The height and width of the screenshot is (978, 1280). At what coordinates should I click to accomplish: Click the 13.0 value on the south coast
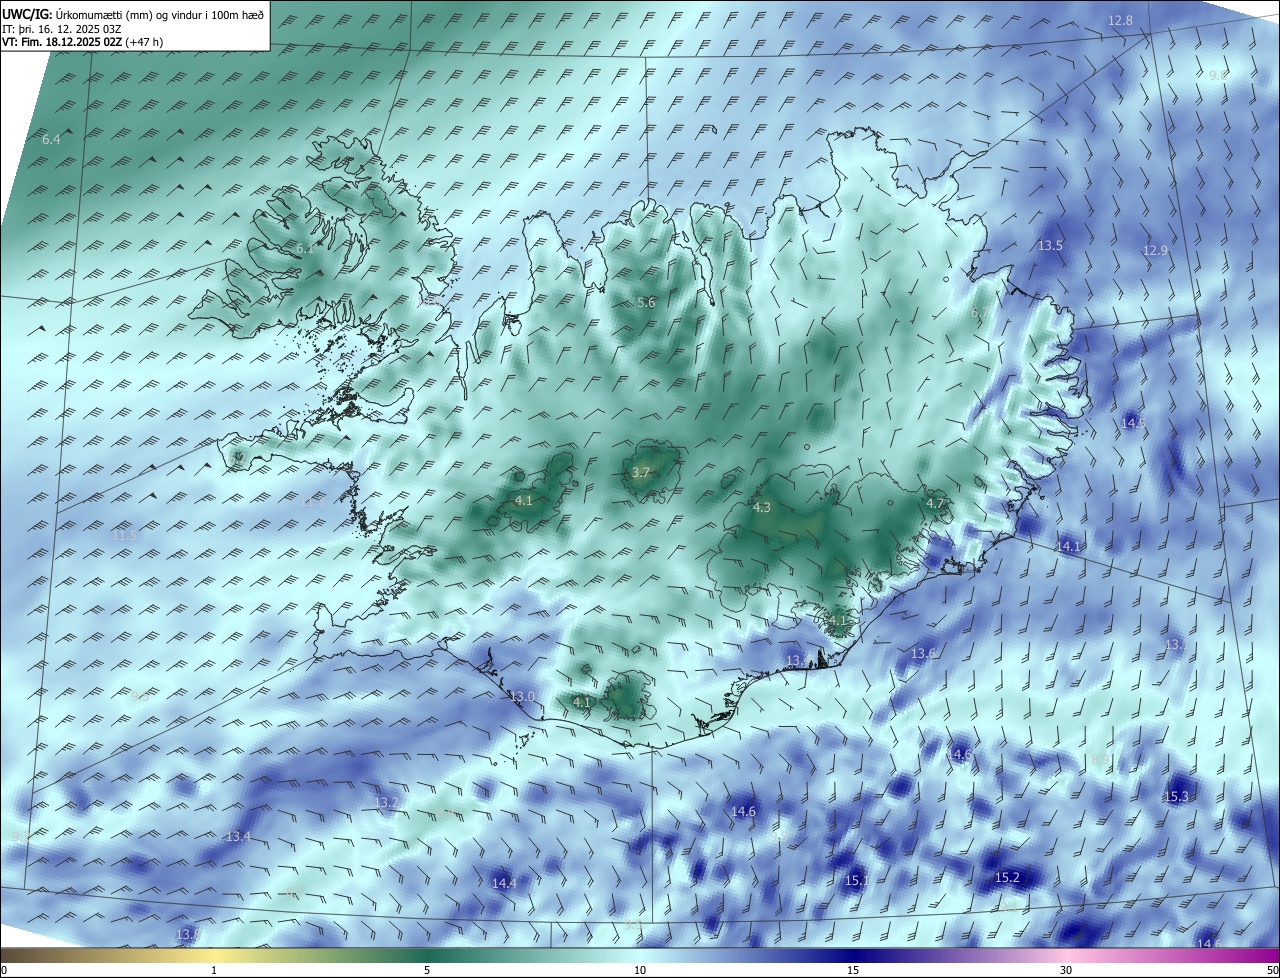tap(522, 697)
